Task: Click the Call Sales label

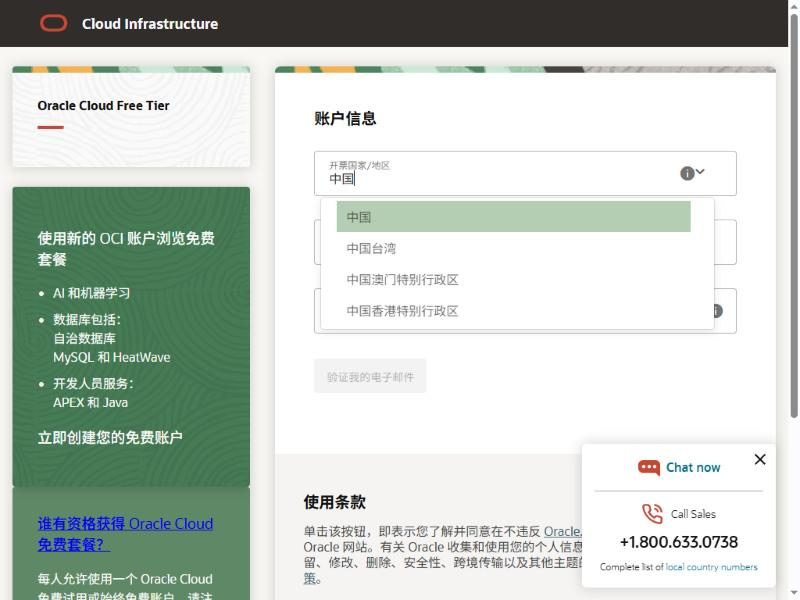Action: [x=693, y=514]
